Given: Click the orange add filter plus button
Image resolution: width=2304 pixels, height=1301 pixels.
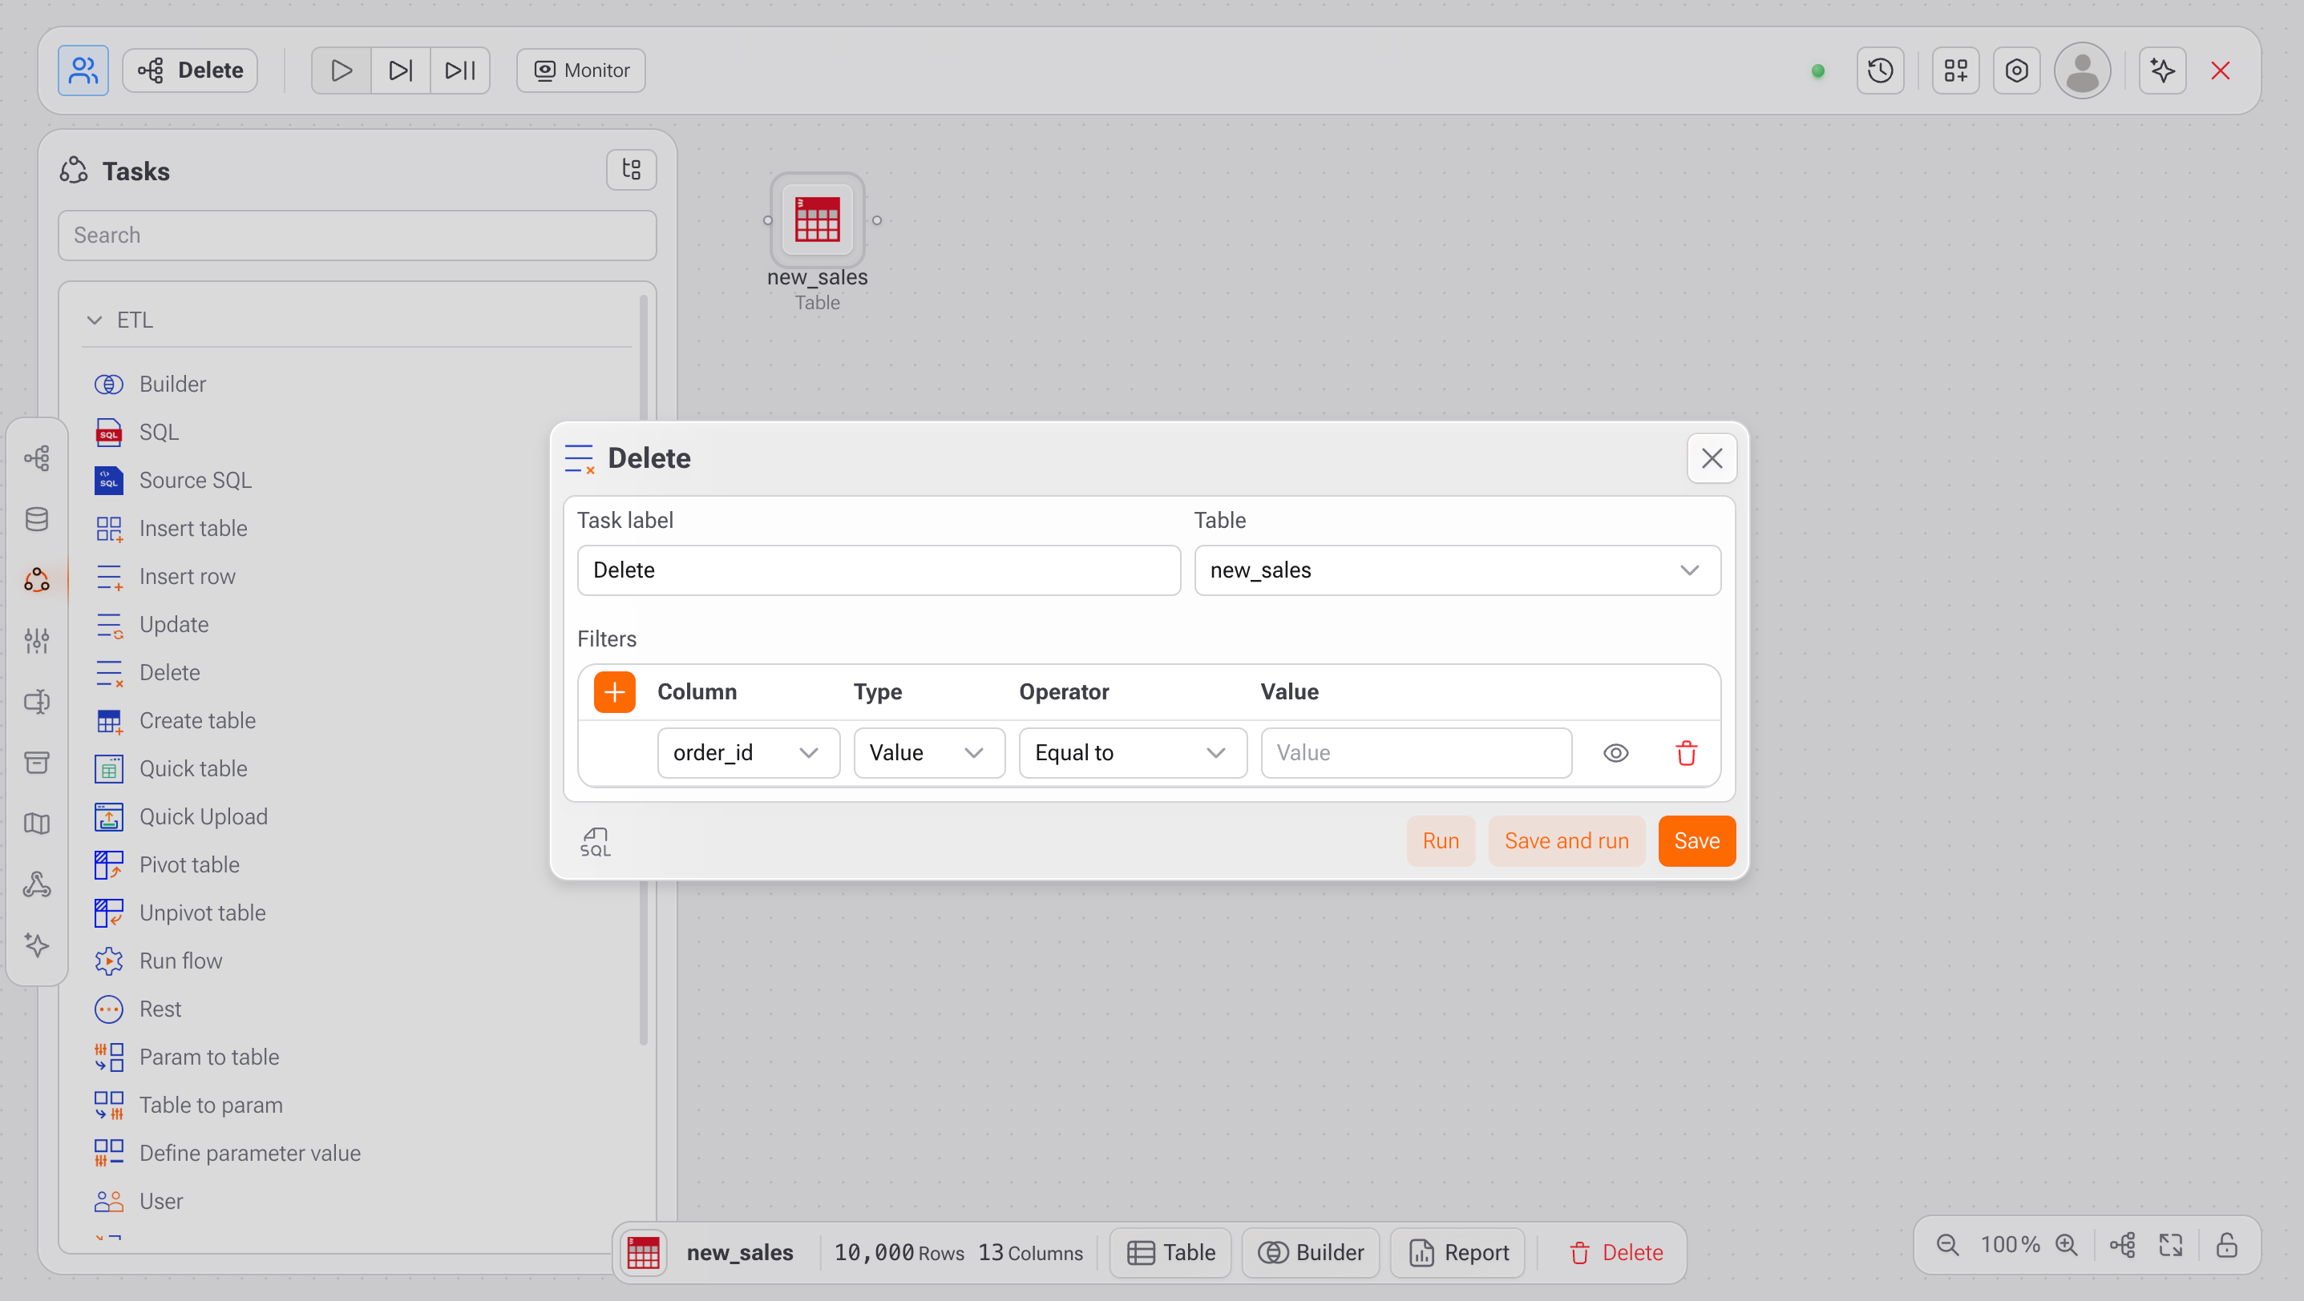Looking at the screenshot, I should [x=614, y=692].
